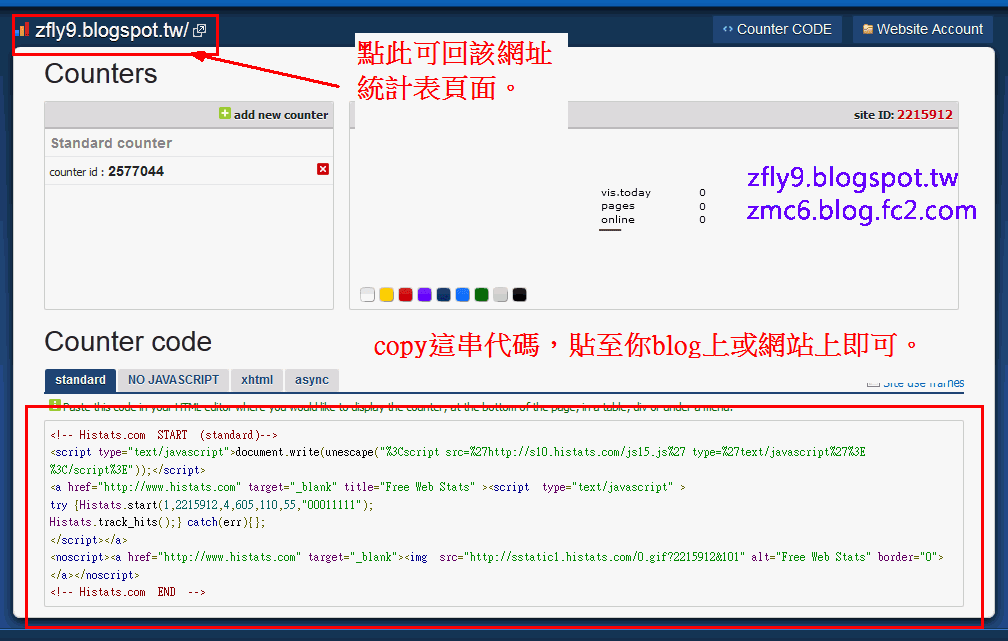Open the Counter CODE button
Viewport: 1008px width, 641px height.
[x=777, y=30]
